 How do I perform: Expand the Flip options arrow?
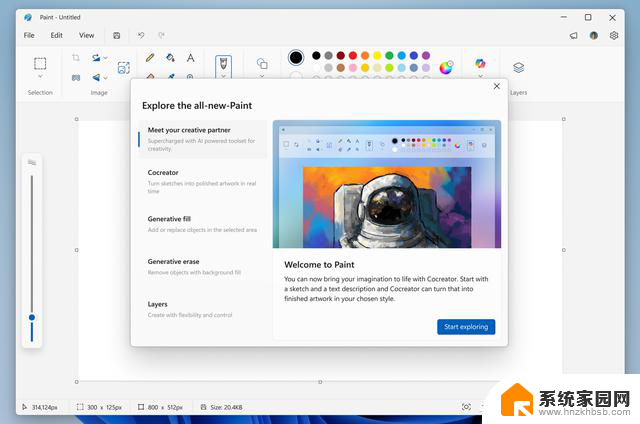[x=105, y=78]
